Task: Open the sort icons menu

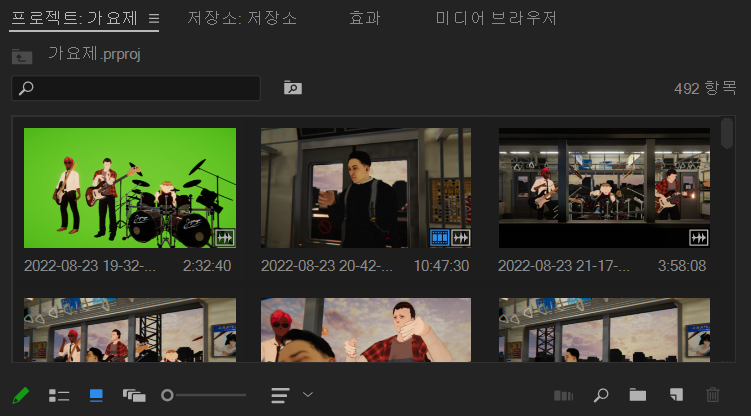Action: pos(280,395)
